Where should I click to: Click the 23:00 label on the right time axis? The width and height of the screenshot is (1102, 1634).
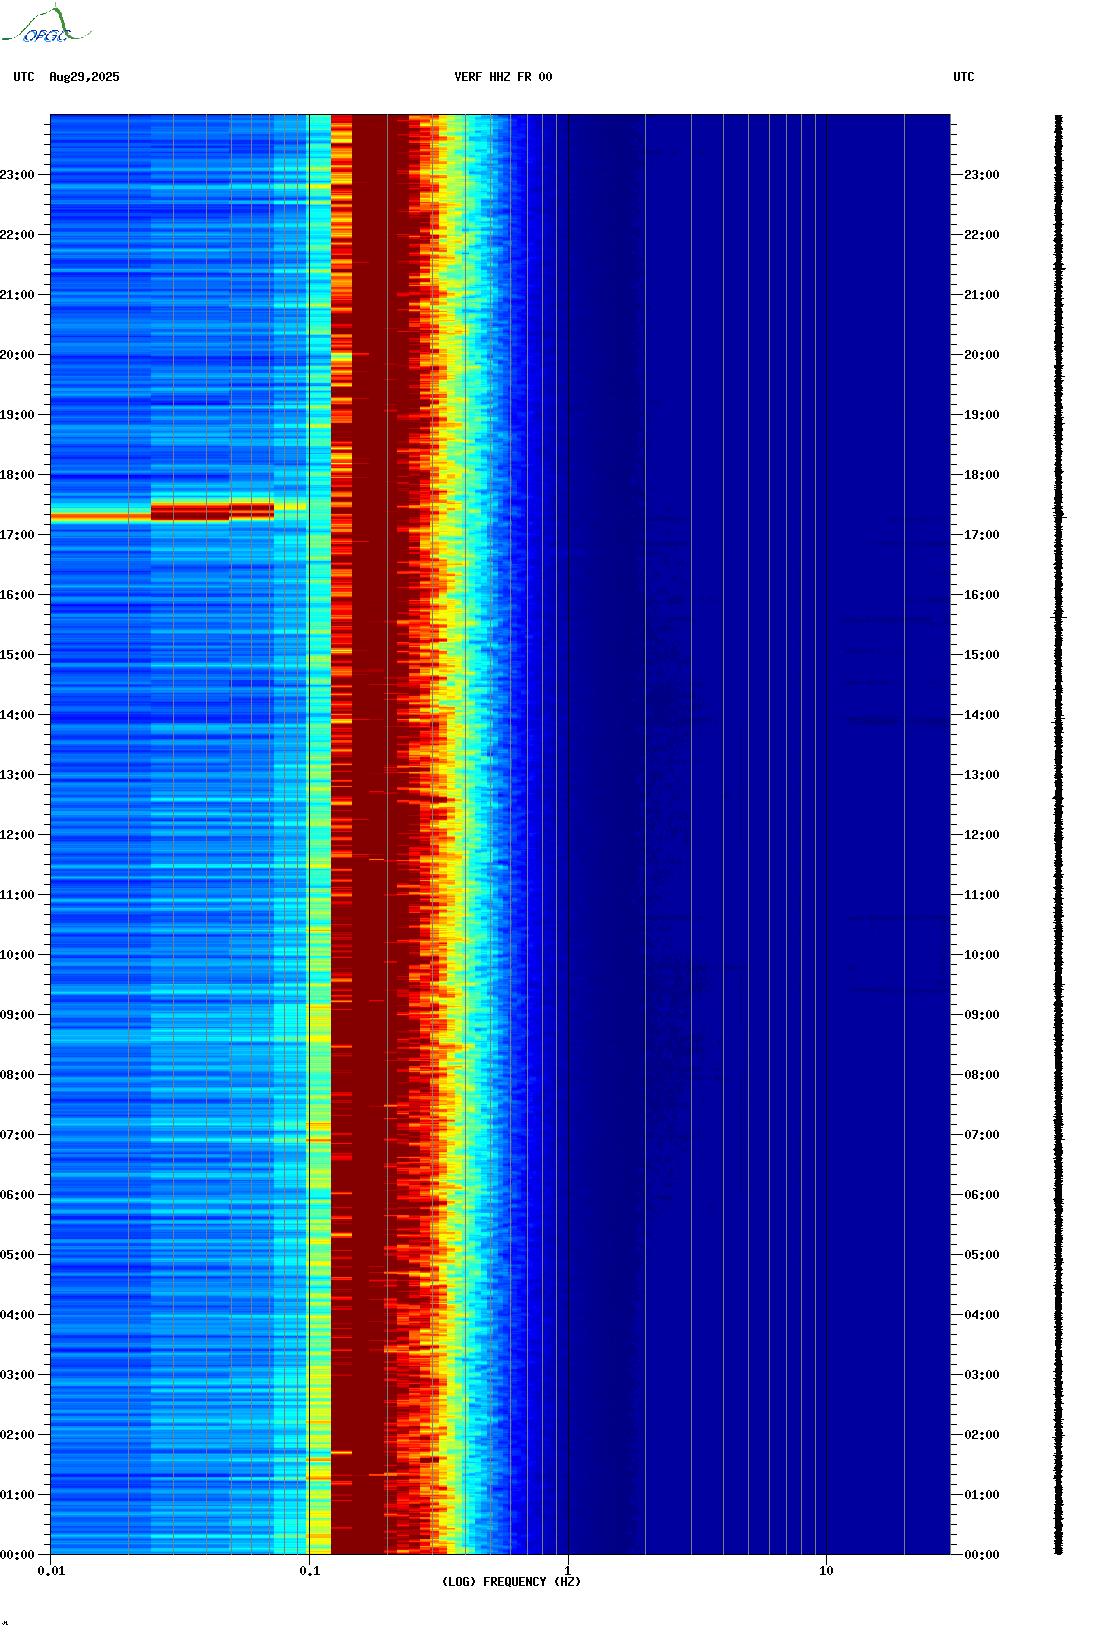[982, 175]
